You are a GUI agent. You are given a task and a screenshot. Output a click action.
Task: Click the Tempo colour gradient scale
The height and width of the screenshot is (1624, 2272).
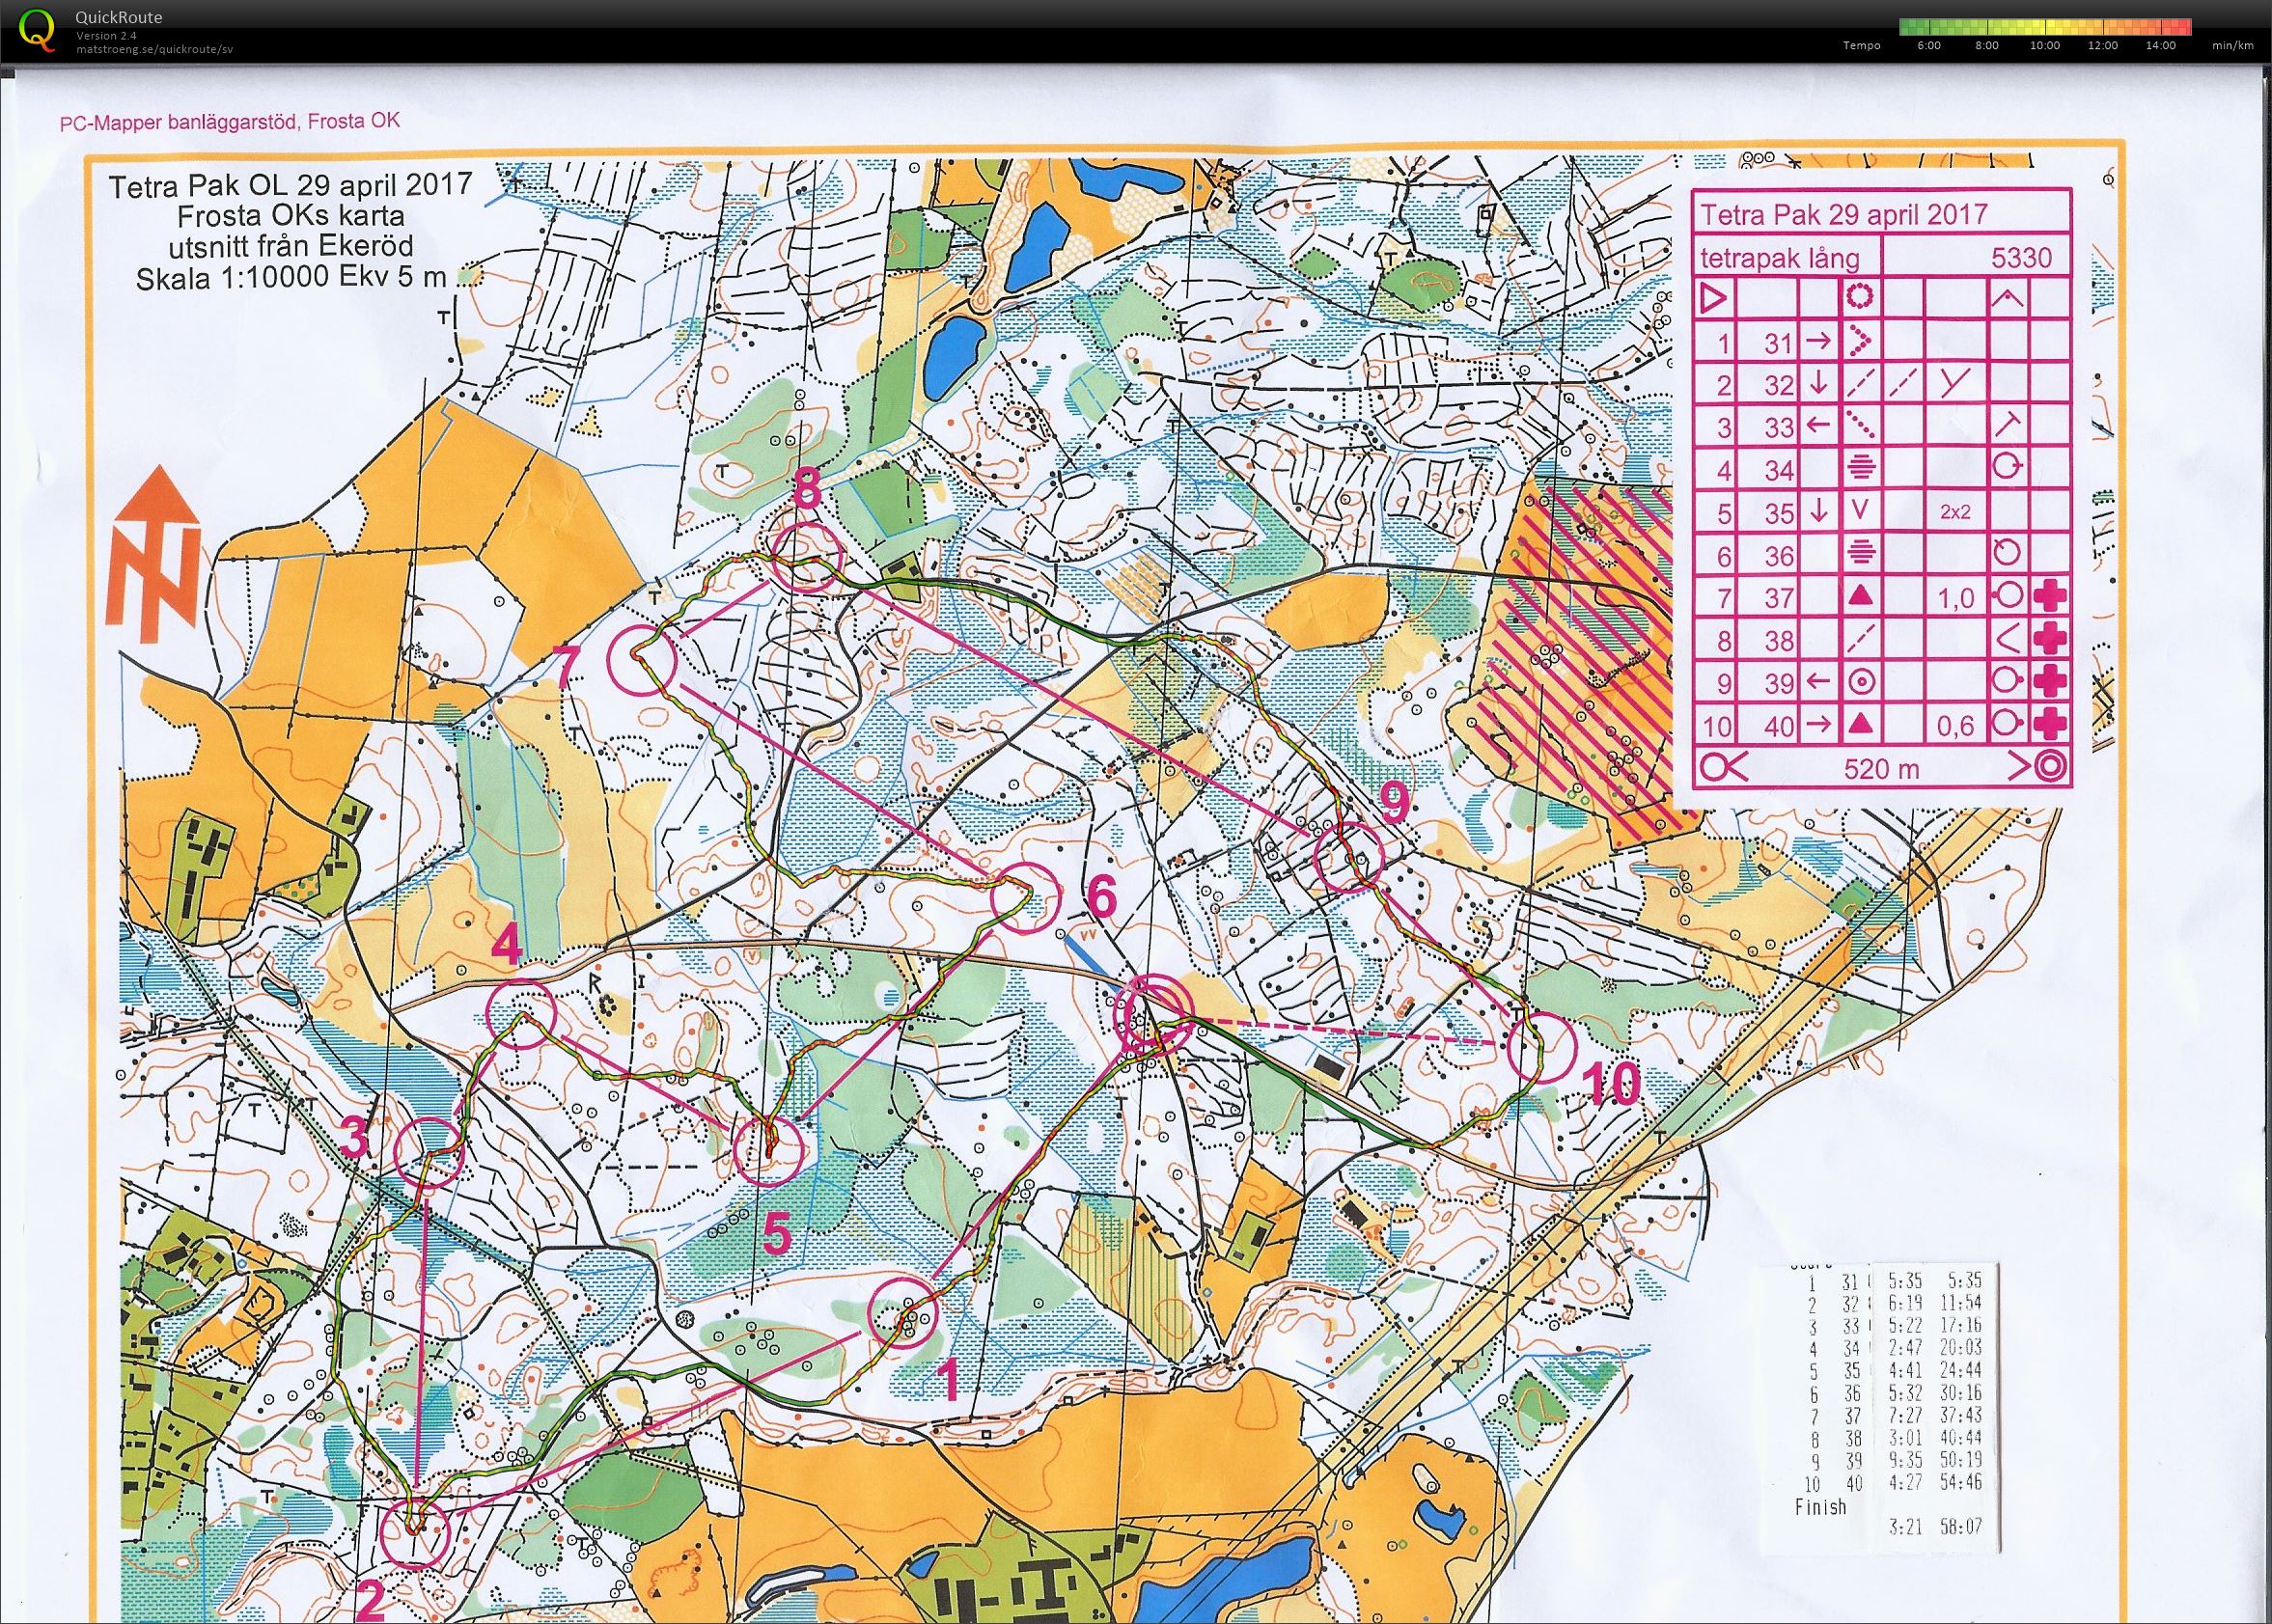point(2045,27)
